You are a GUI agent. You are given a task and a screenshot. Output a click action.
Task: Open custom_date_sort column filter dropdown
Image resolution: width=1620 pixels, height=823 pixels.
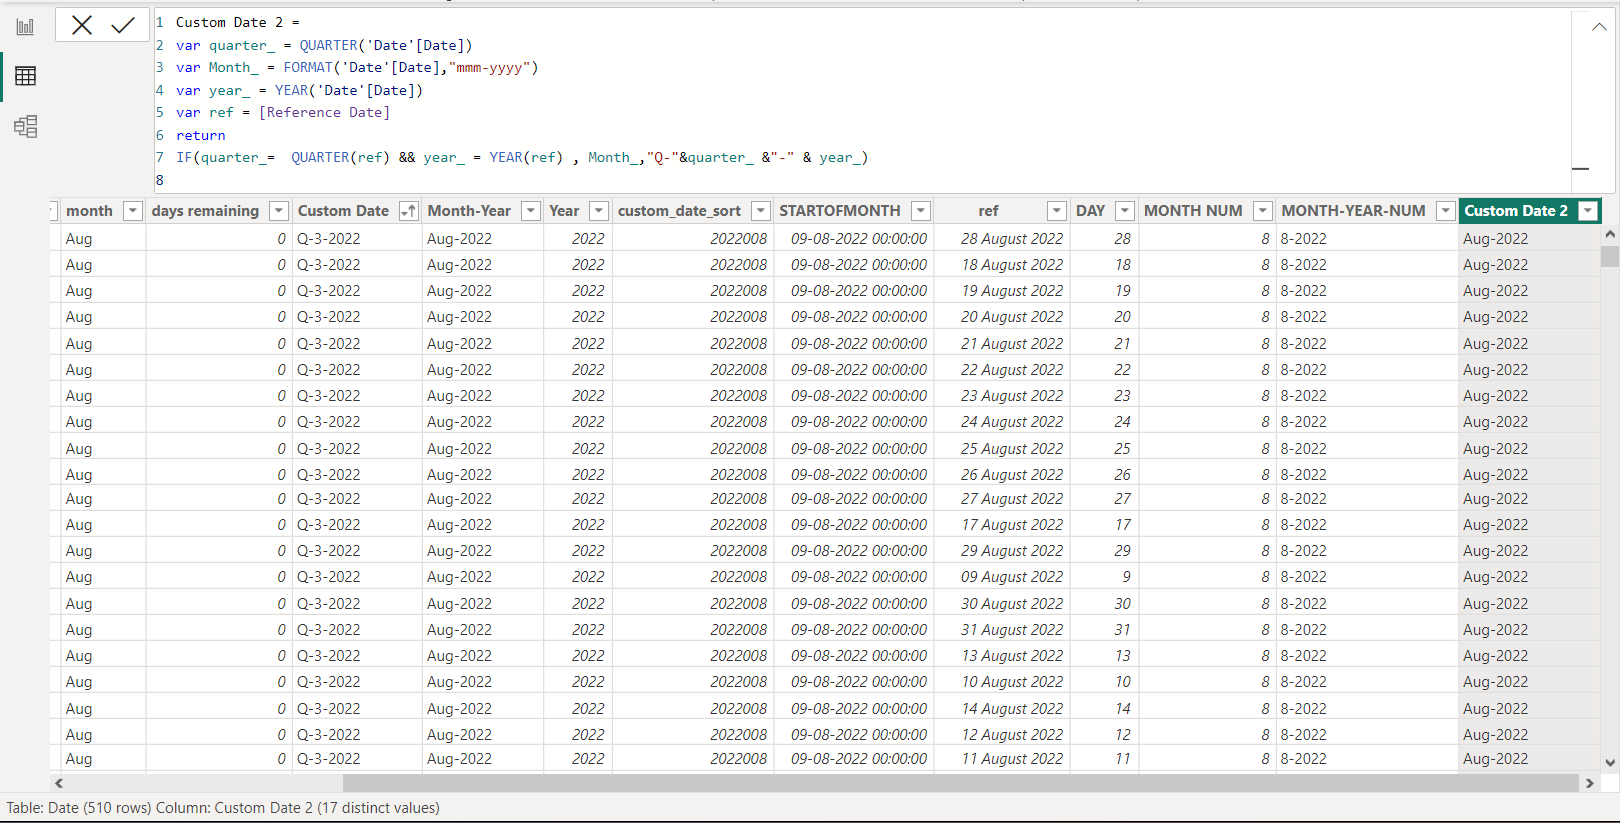761,211
